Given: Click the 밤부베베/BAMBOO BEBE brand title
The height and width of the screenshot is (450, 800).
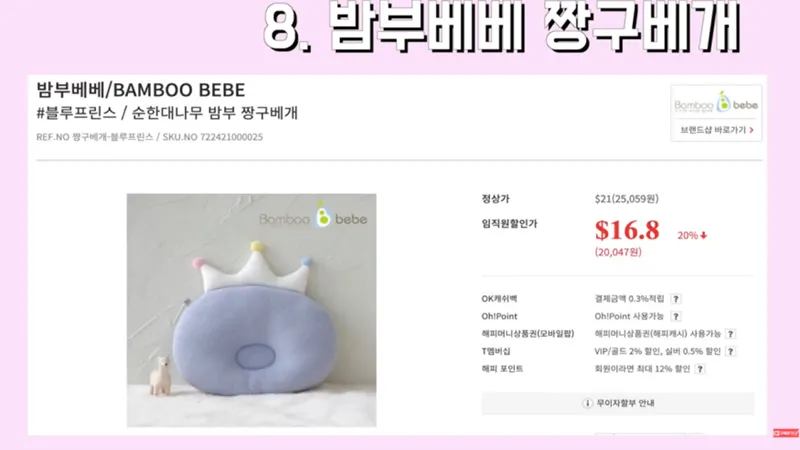Looking at the screenshot, I should (141, 90).
